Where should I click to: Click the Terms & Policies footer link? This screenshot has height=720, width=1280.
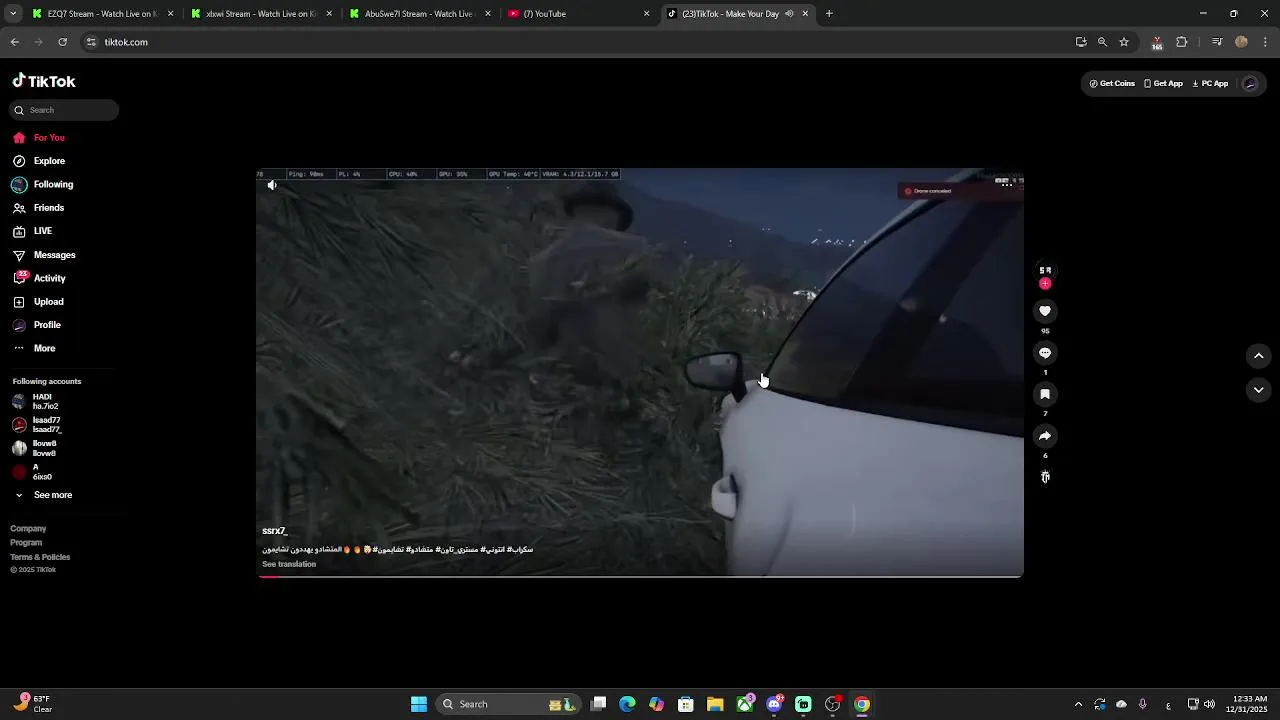(40, 557)
